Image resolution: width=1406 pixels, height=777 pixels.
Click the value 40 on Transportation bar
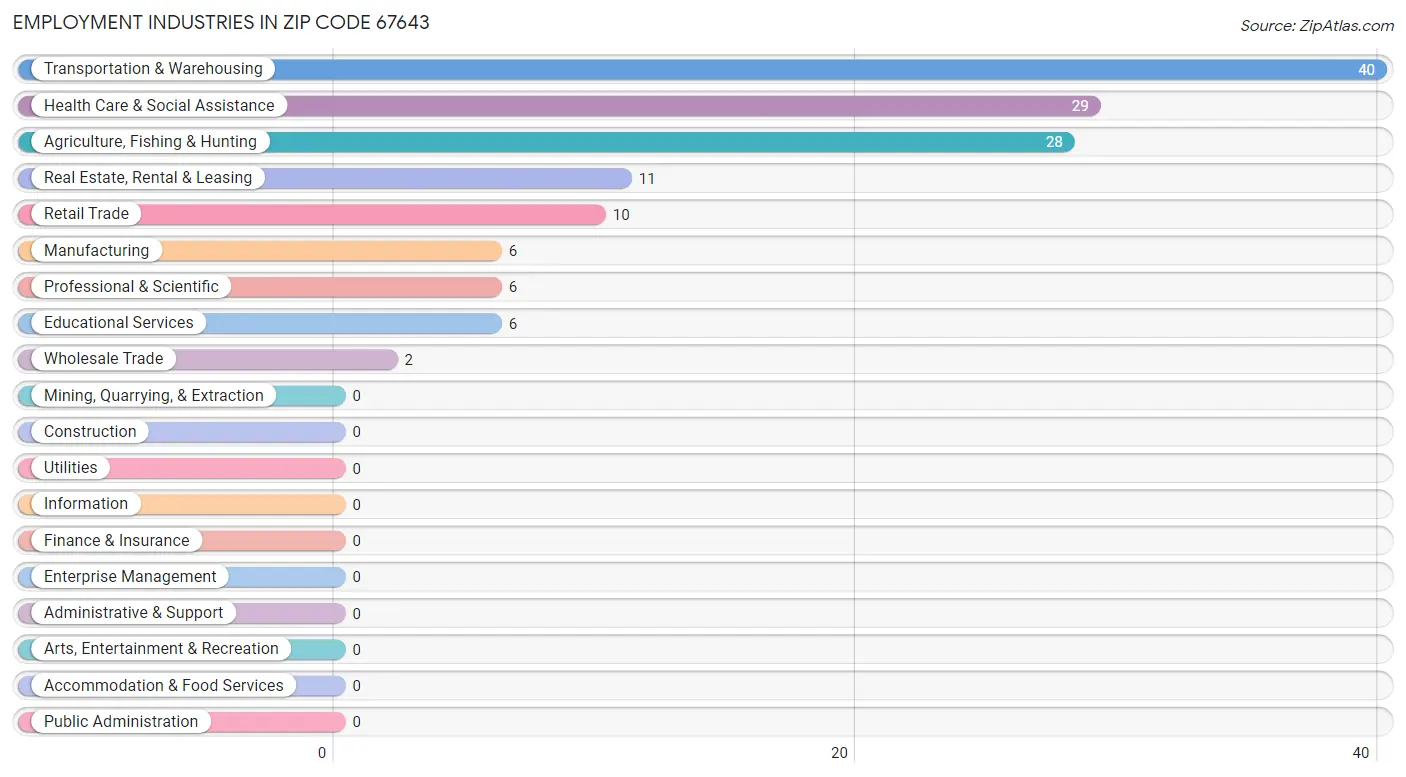[1366, 70]
